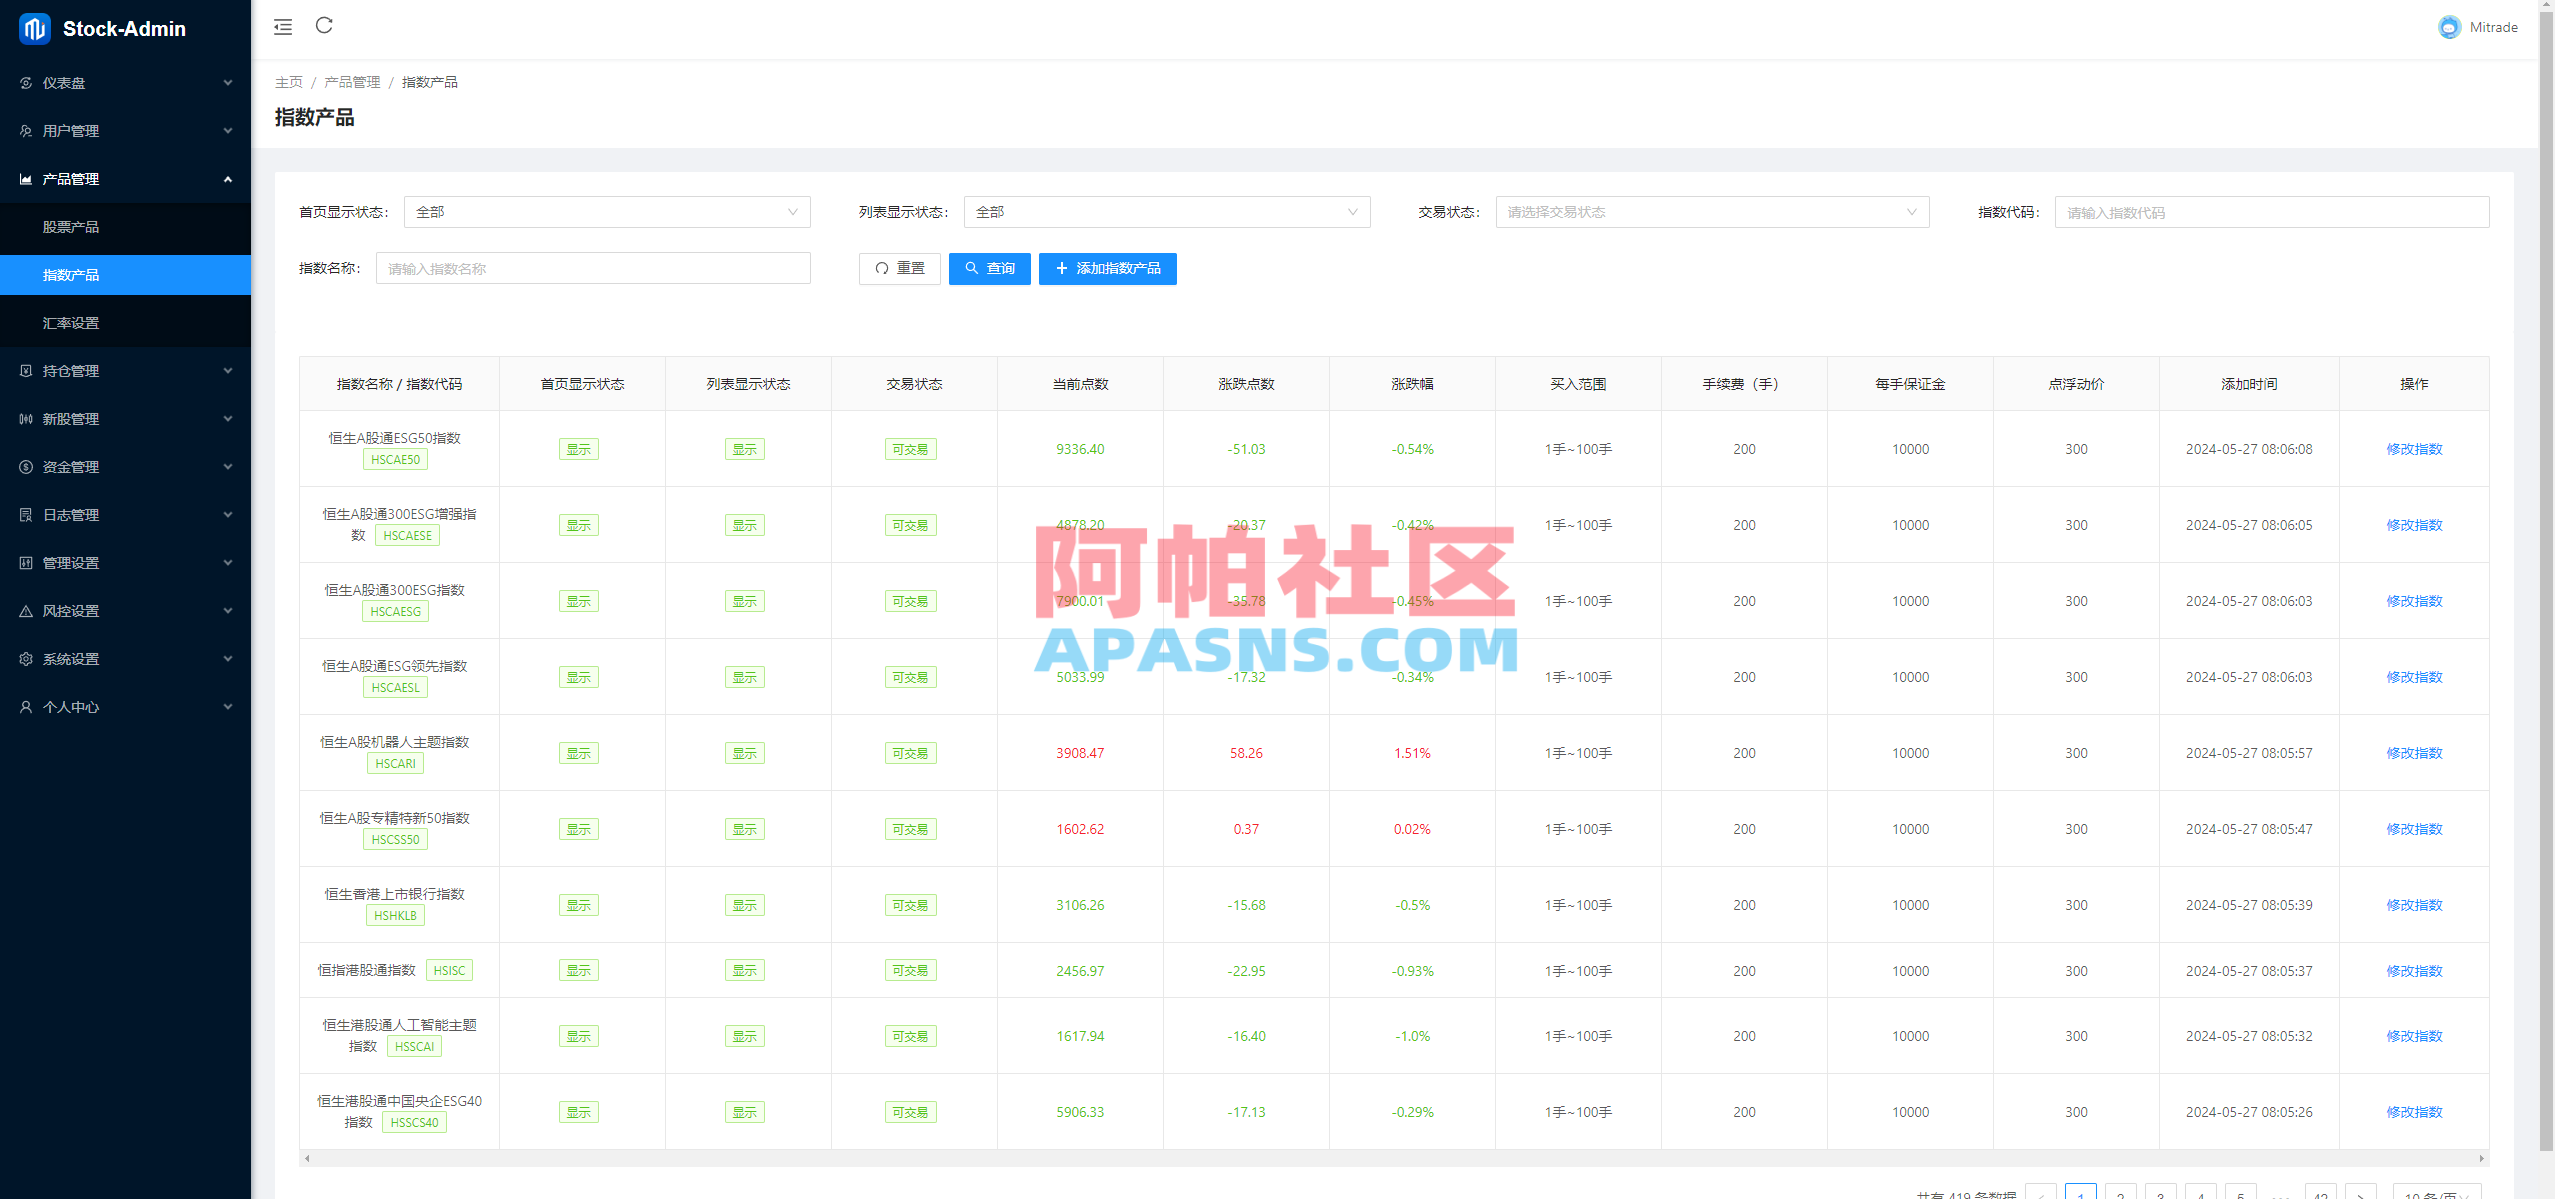Toggle 显示 list display for HSHKLB row
Screen dimensions: 2555x1199
745,904
